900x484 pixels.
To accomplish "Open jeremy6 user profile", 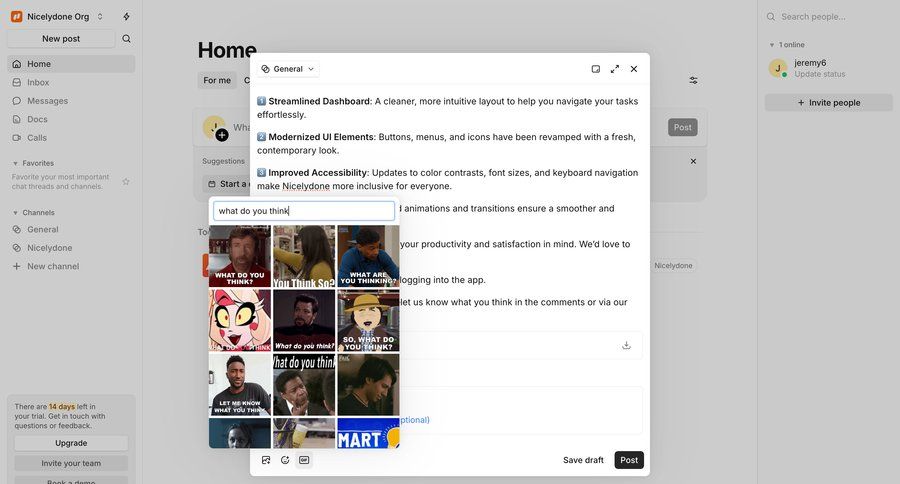I will (x=810, y=63).
